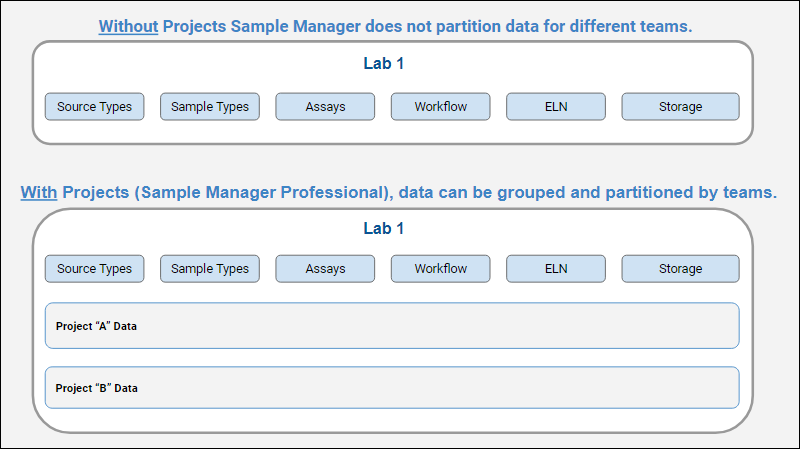
Task: Select the Project "B" Data panel
Action: (392, 388)
